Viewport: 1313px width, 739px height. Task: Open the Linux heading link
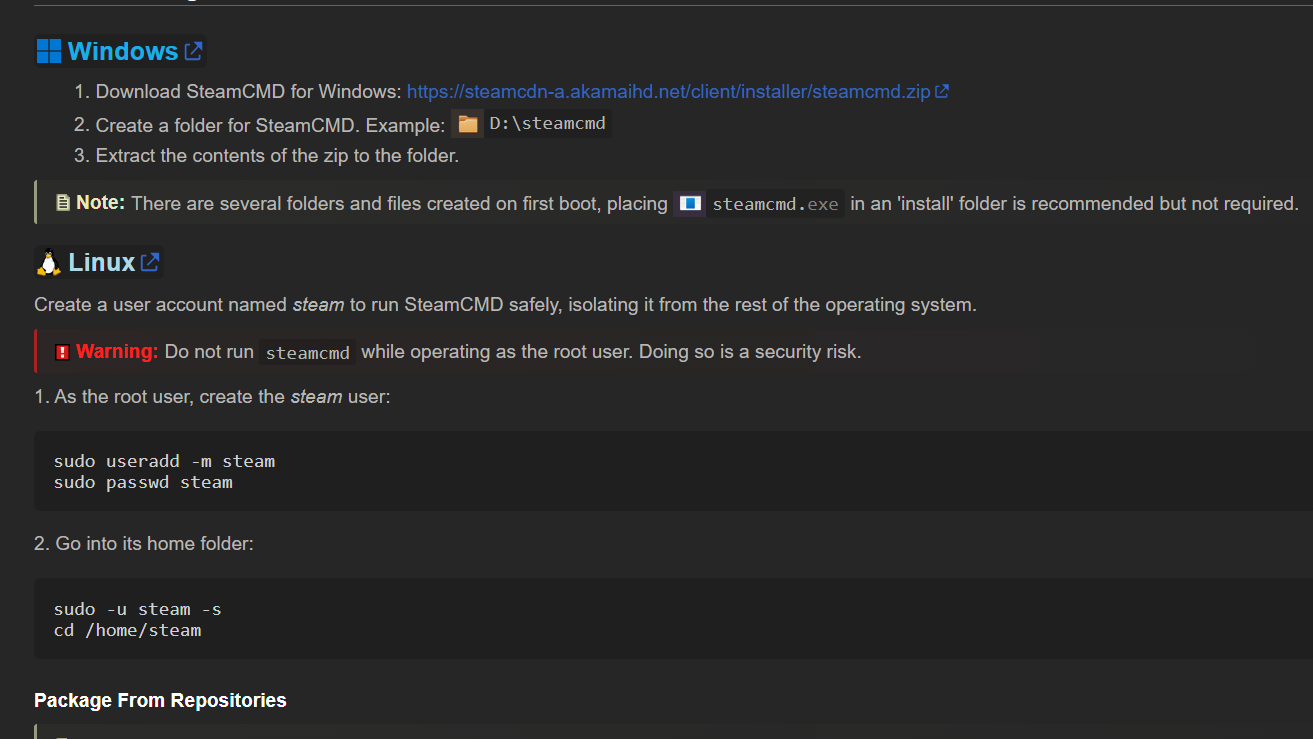click(x=102, y=262)
